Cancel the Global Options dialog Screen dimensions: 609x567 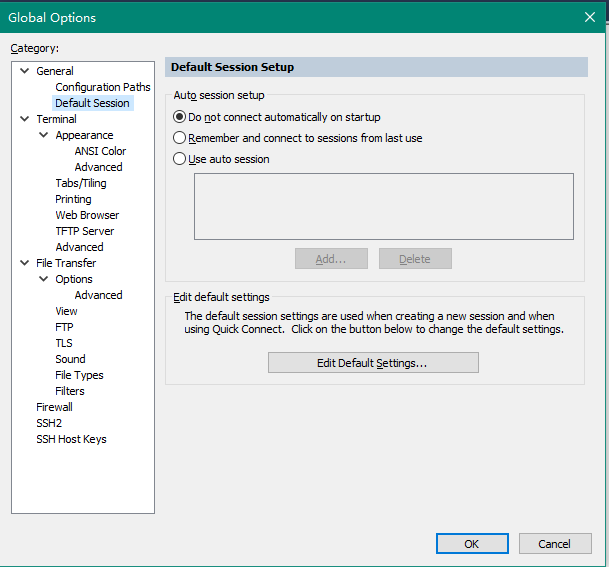tap(554, 544)
